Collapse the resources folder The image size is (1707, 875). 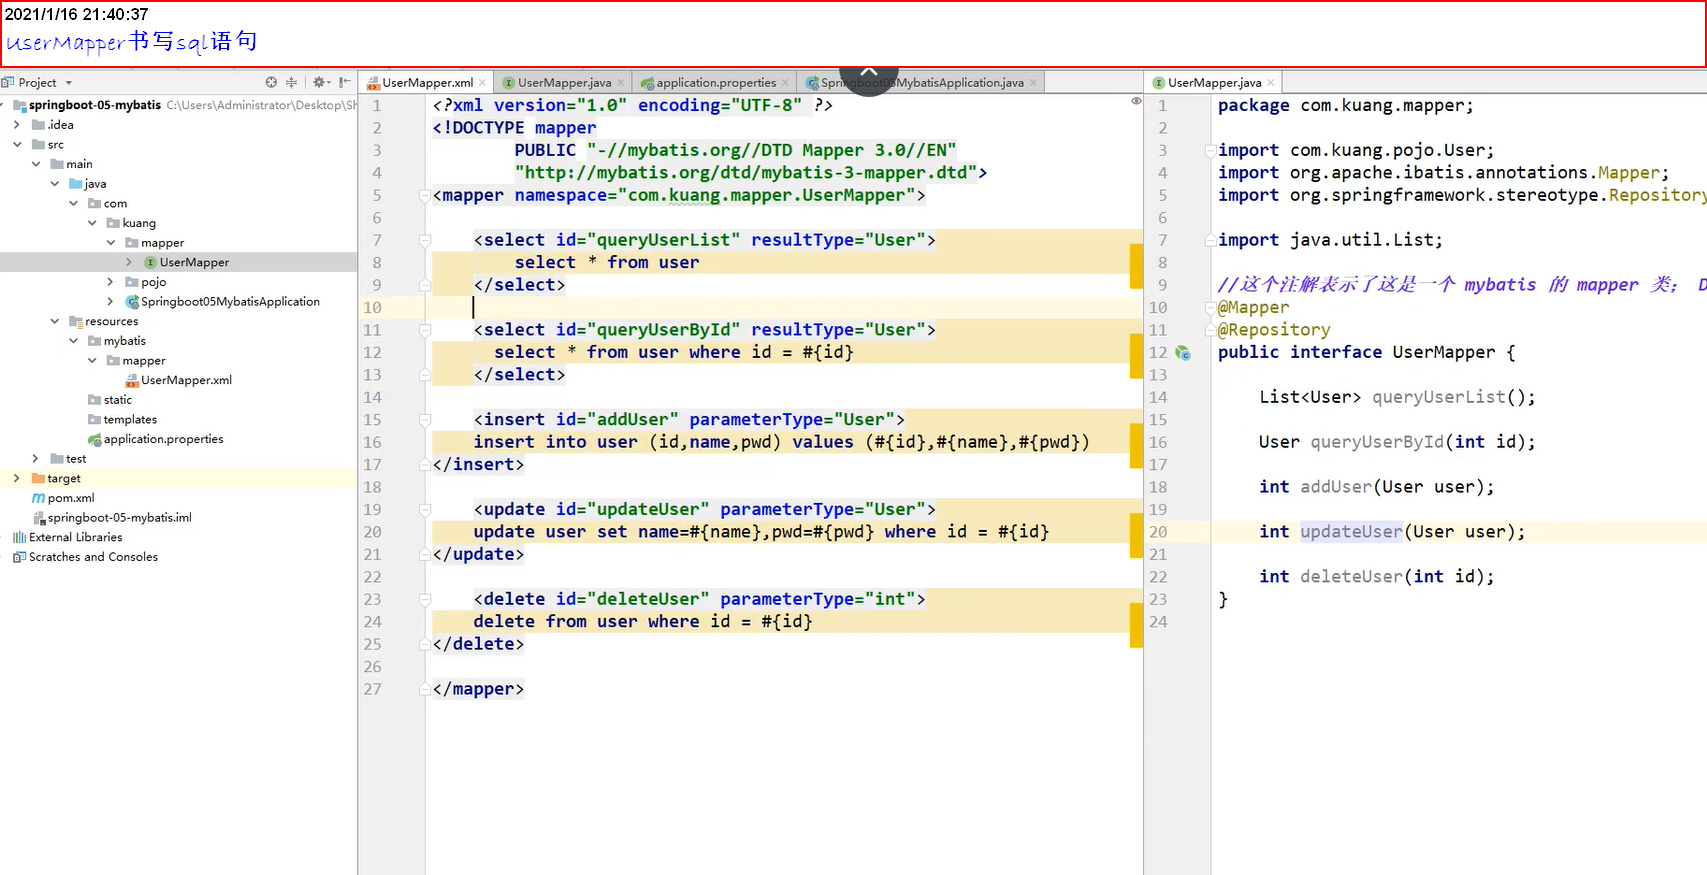[54, 321]
